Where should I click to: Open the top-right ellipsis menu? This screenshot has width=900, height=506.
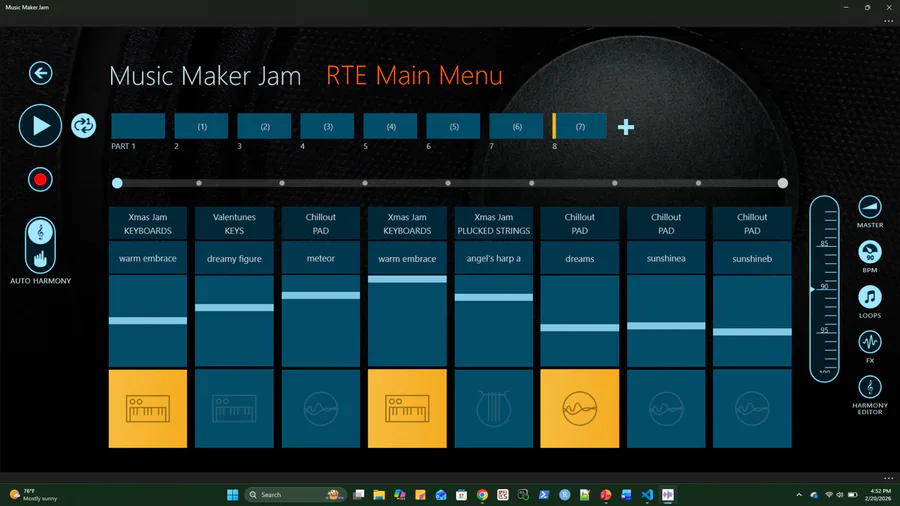coord(889,21)
